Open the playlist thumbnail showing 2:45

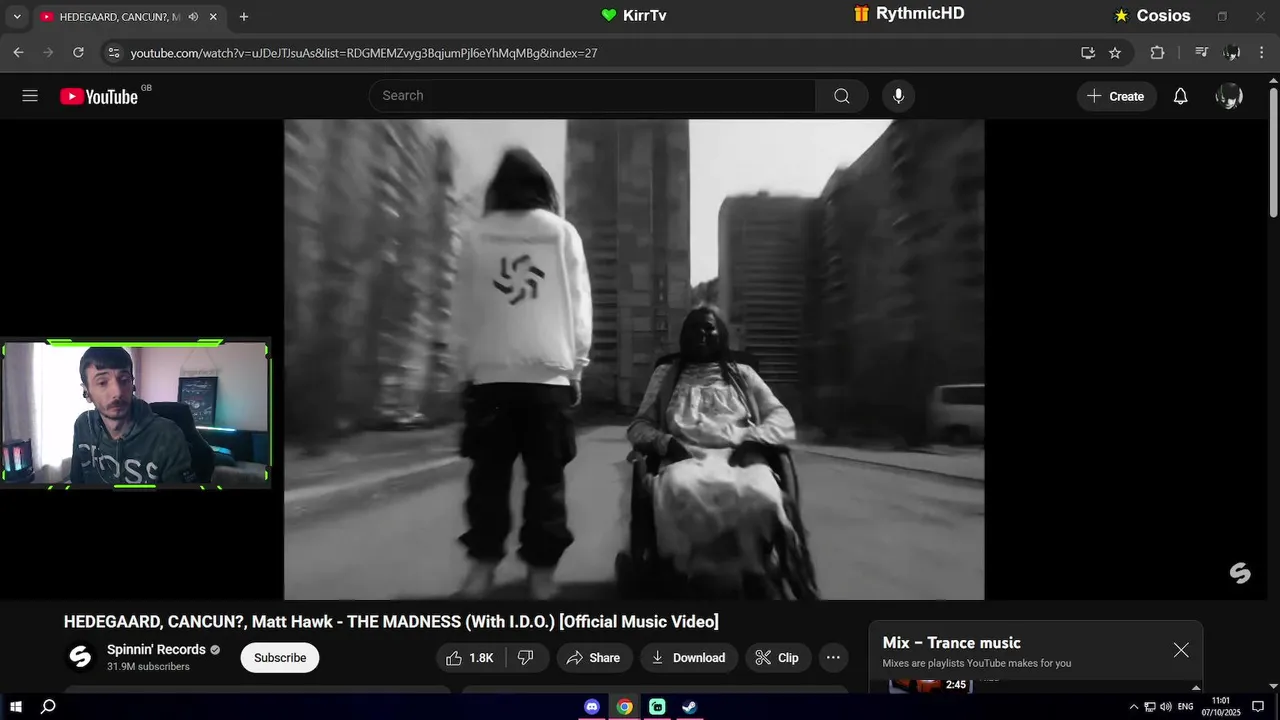[930, 685]
